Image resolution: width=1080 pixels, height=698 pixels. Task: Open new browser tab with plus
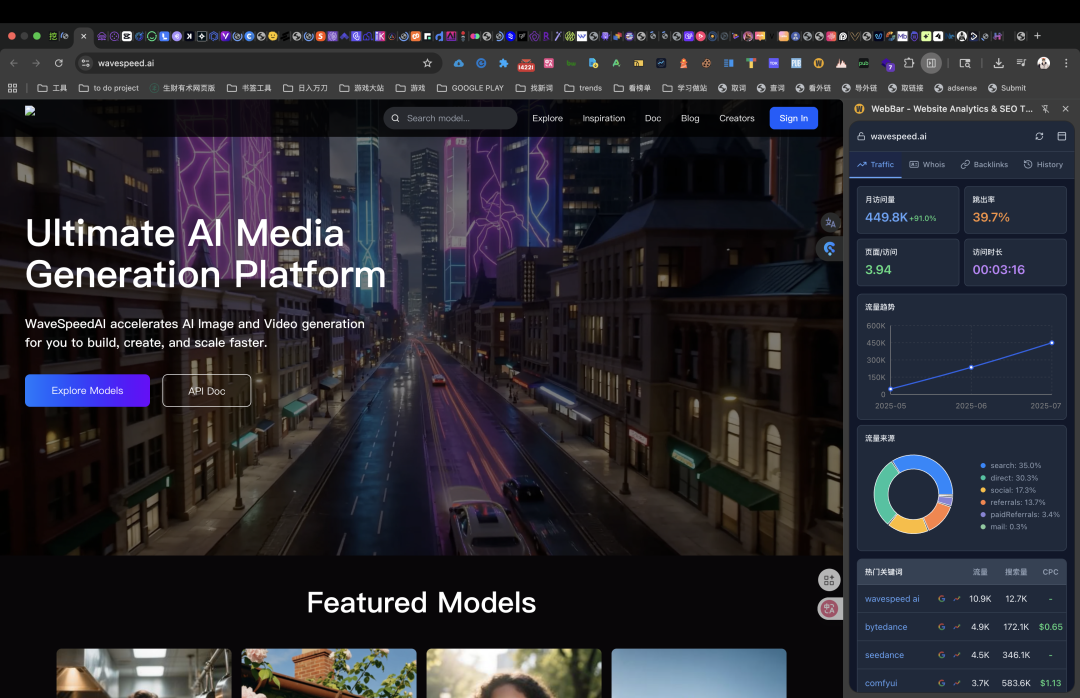click(1037, 36)
